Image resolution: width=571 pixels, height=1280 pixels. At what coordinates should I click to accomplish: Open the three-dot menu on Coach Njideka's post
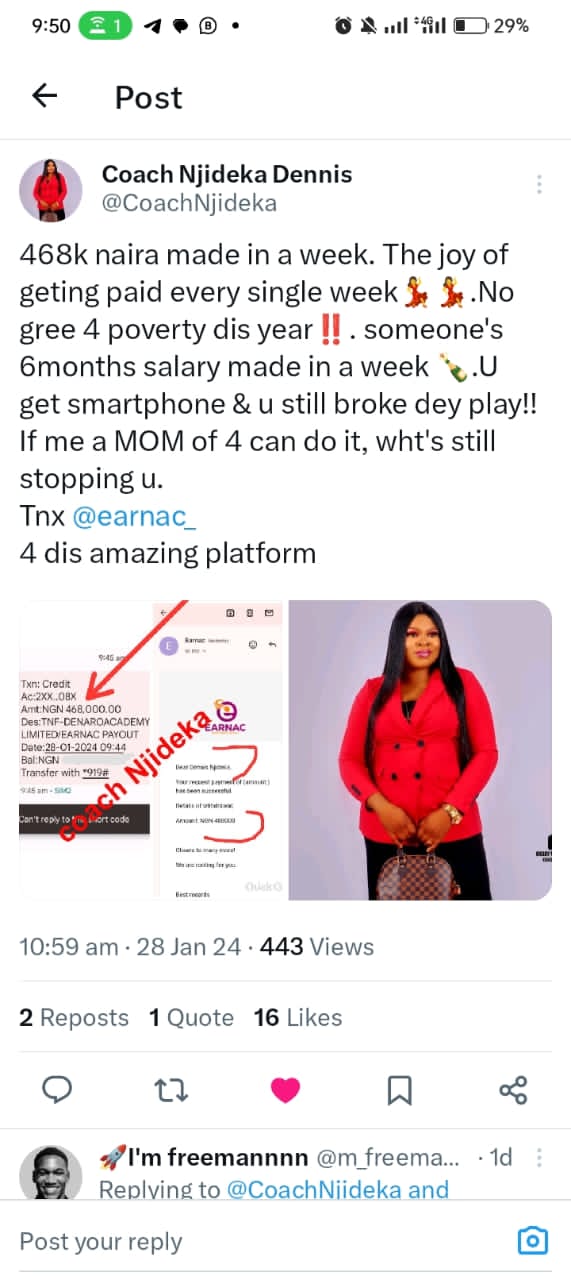[539, 184]
